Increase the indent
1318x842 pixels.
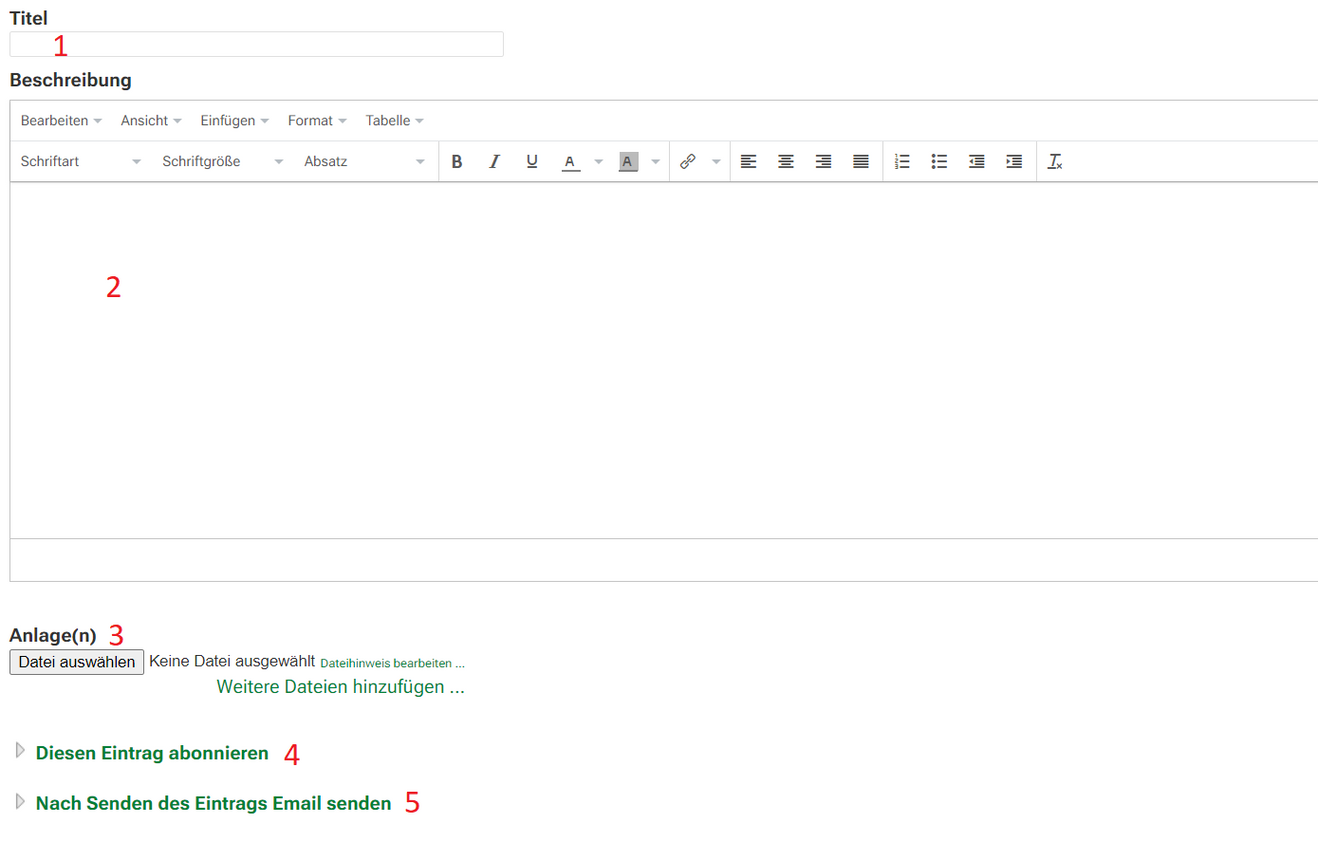click(1014, 161)
